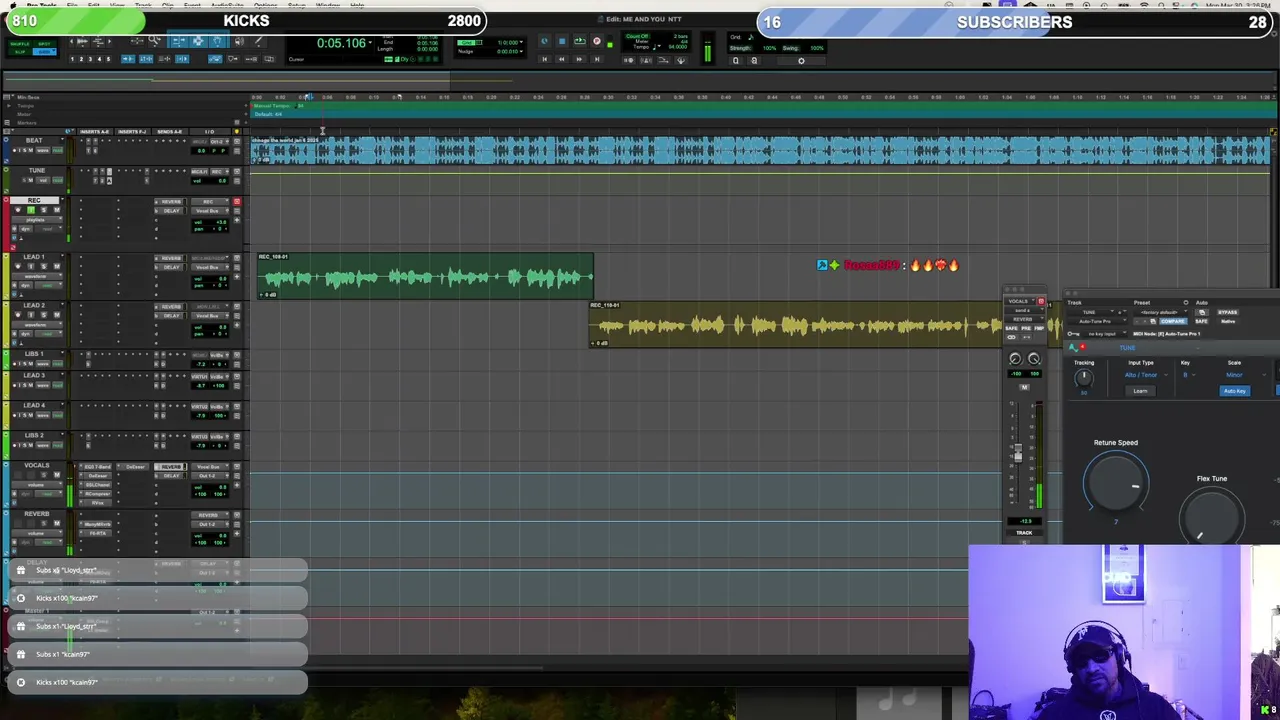The image size is (1280, 720).
Task: Select Slip edit mode
Action: [x=20, y=52]
